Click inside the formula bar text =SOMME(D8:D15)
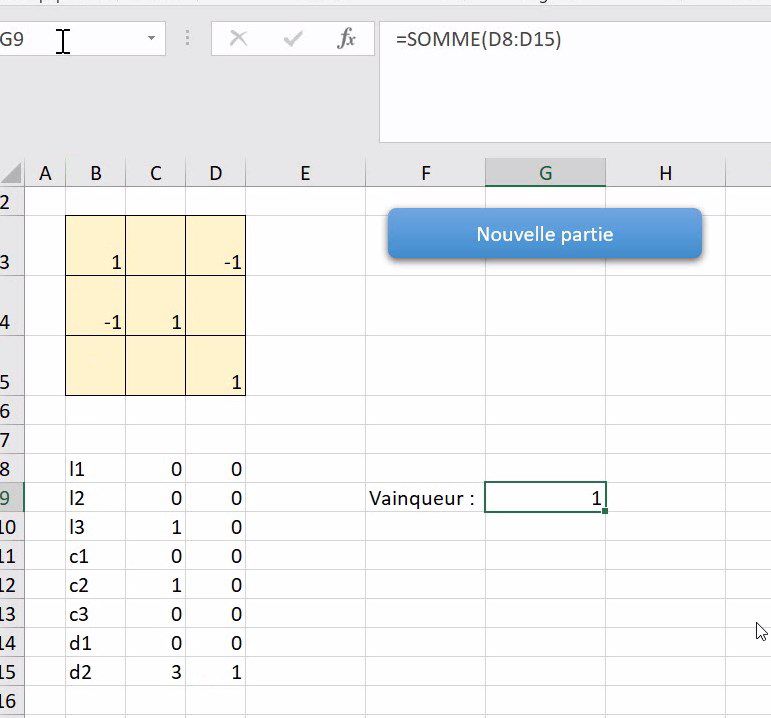The height and width of the screenshot is (718, 771). coord(478,41)
